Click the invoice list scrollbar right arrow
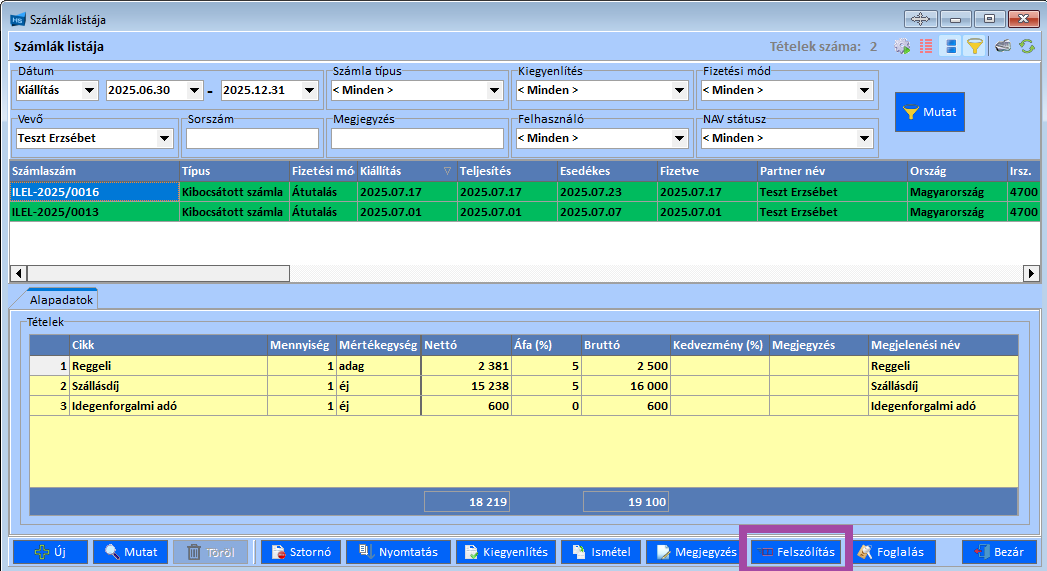The image size is (1047, 571). 1032,273
